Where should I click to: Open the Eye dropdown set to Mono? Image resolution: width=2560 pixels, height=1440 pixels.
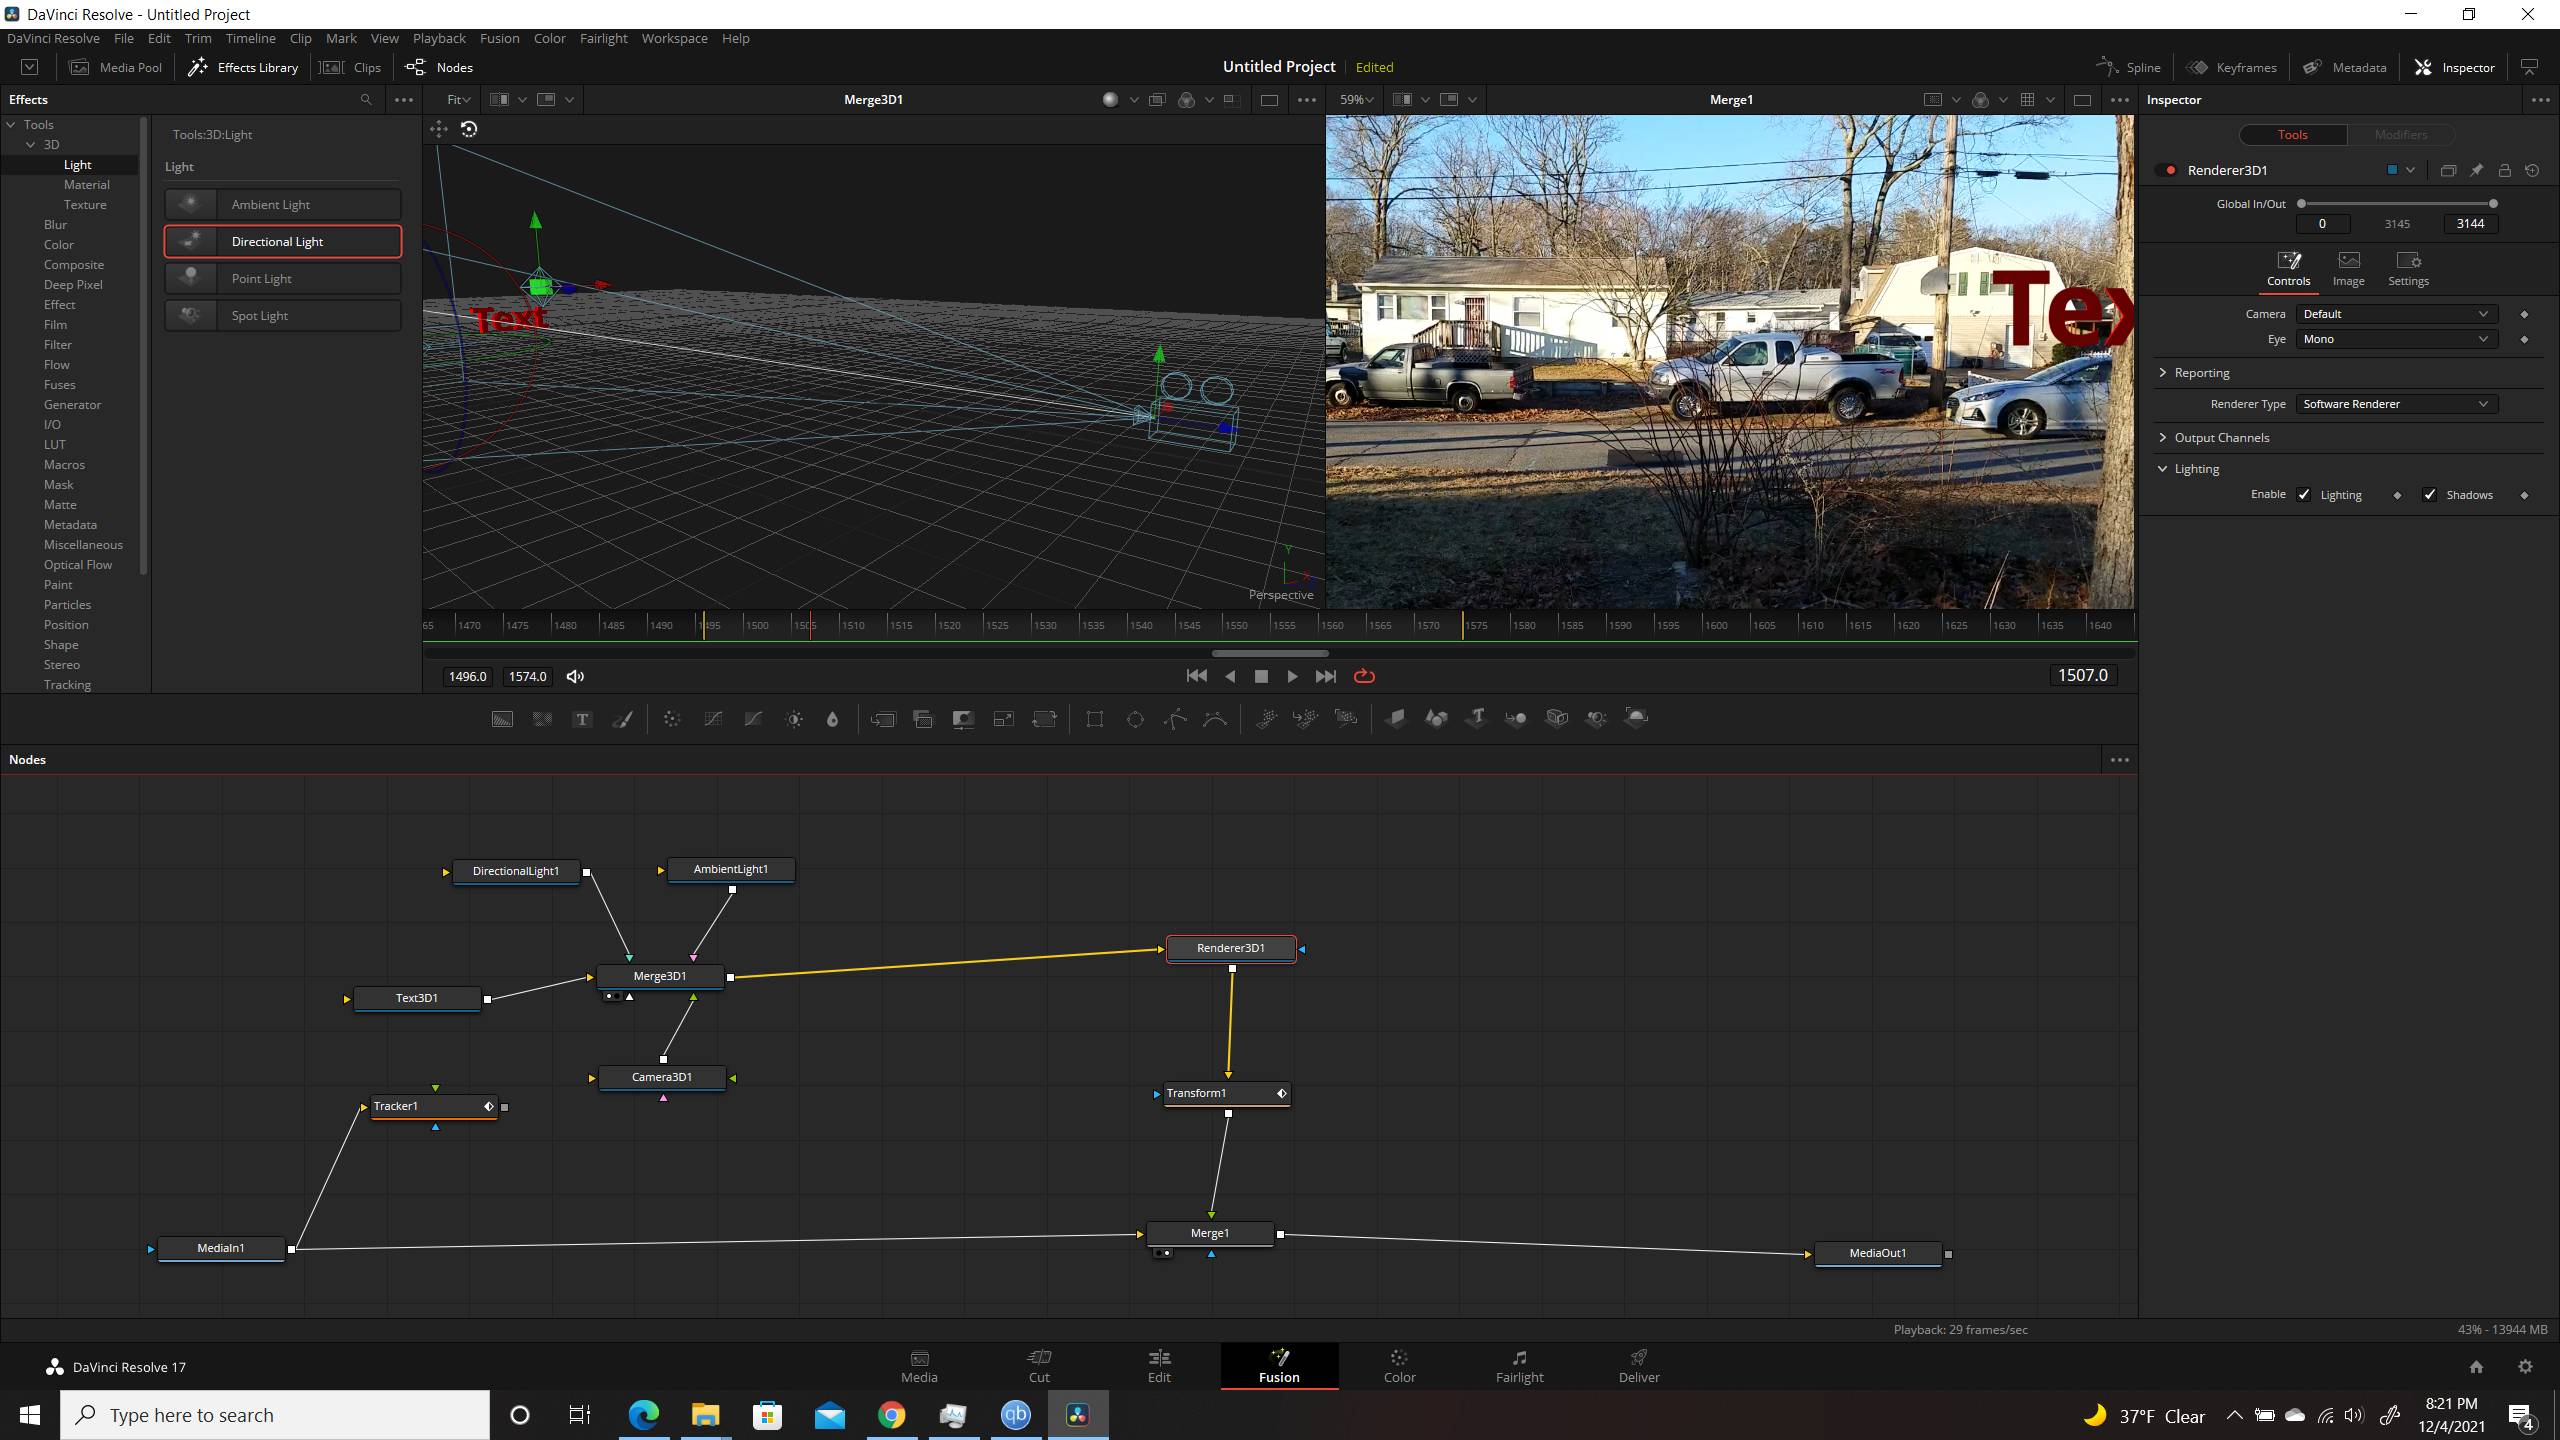click(x=2396, y=339)
